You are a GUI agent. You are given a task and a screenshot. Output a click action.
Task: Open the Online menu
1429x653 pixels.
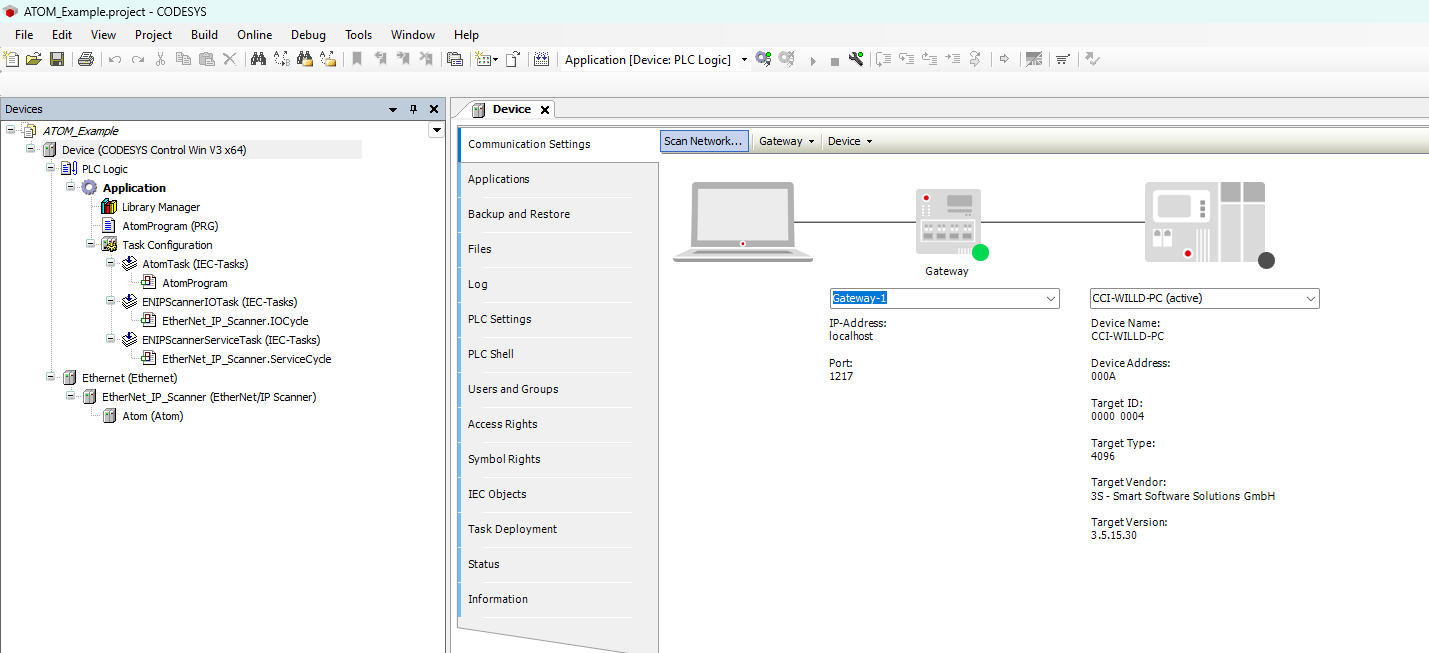254,34
